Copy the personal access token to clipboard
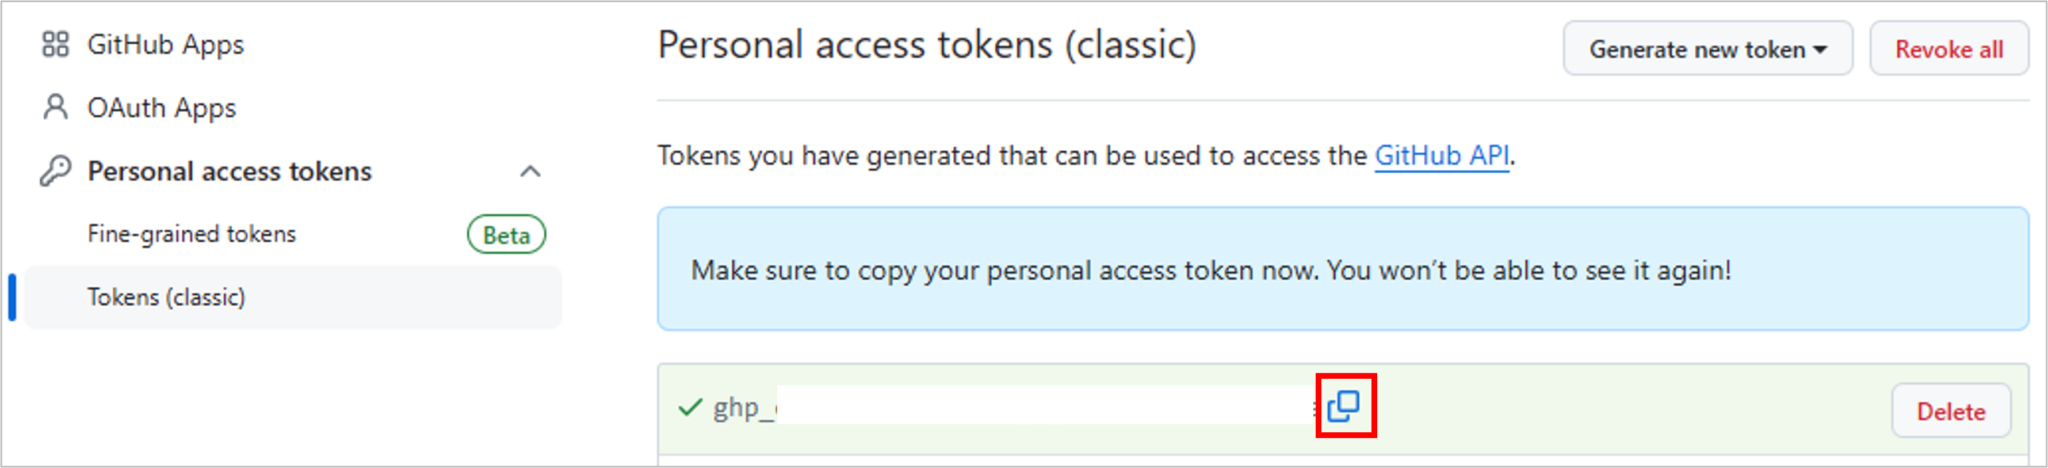The height and width of the screenshot is (468, 2048). pos(1344,406)
